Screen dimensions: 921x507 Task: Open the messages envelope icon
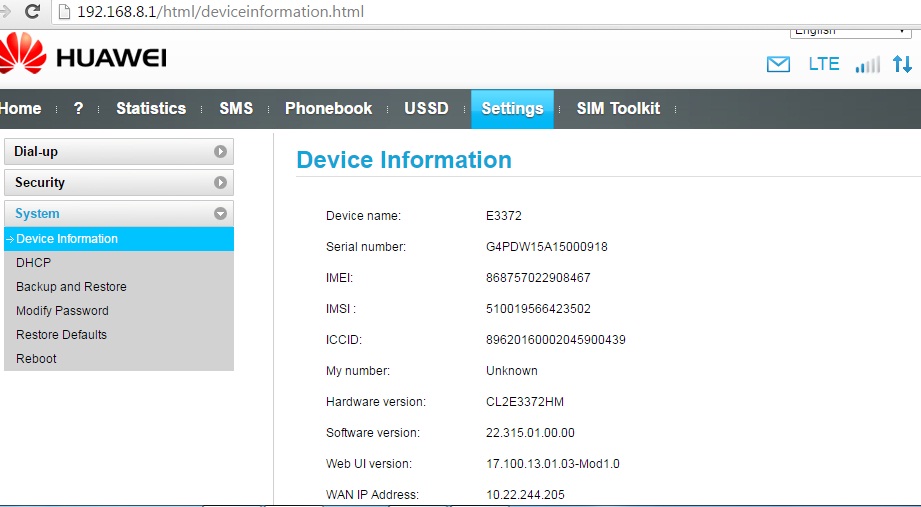(x=778, y=64)
